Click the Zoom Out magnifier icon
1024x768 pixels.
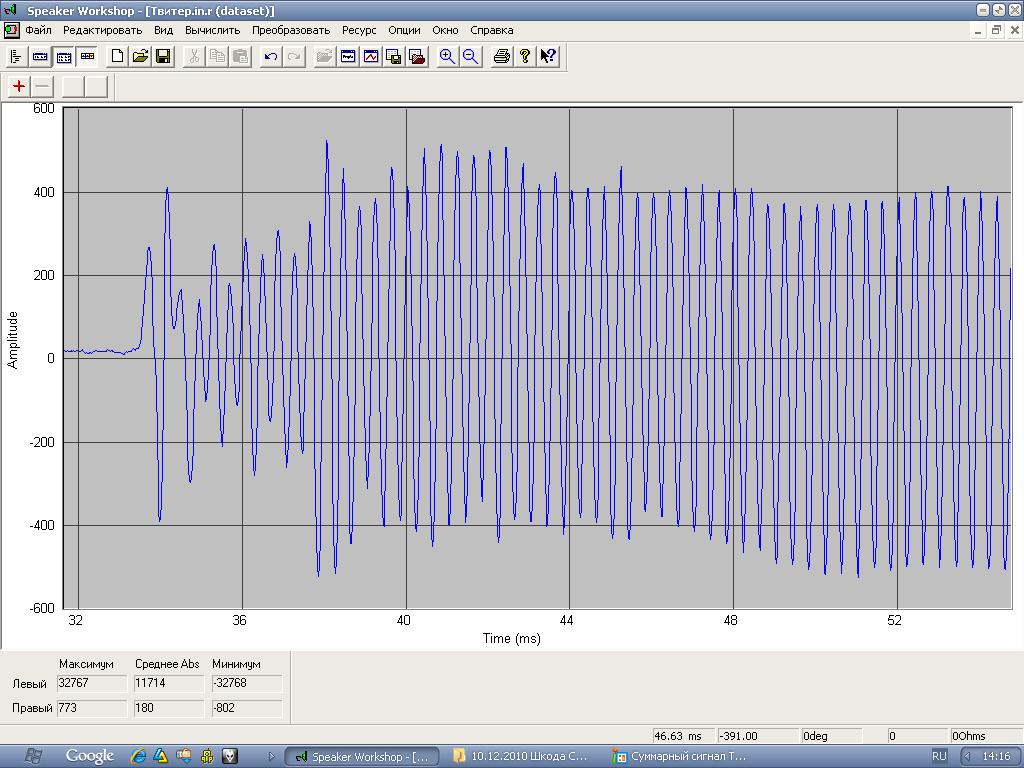[x=470, y=56]
